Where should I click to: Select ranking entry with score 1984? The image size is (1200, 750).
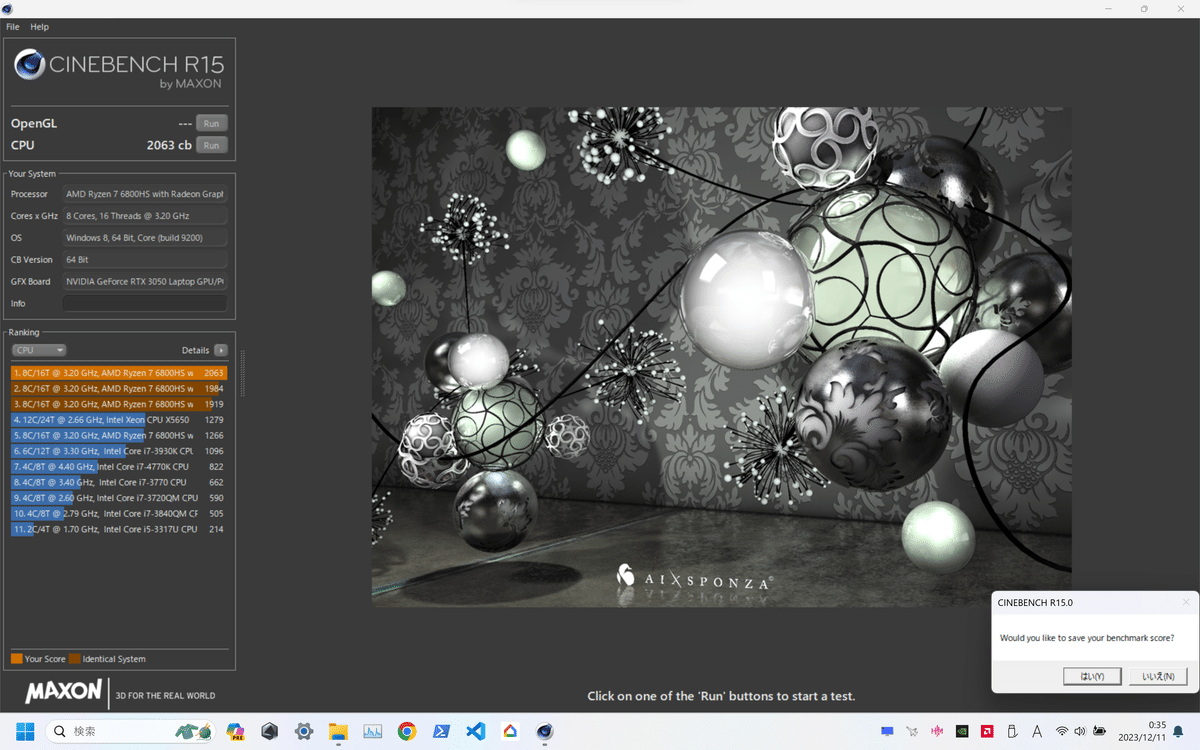pyautogui.click(x=119, y=388)
